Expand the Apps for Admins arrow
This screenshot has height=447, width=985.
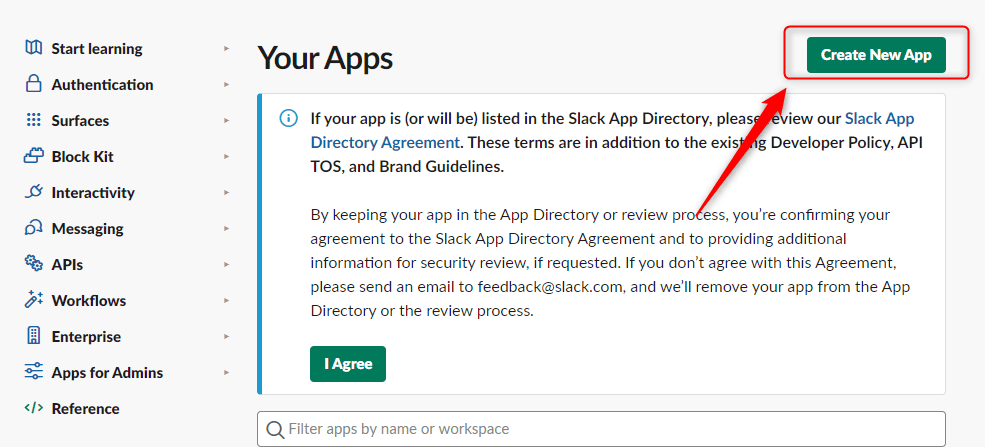[x=227, y=372]
